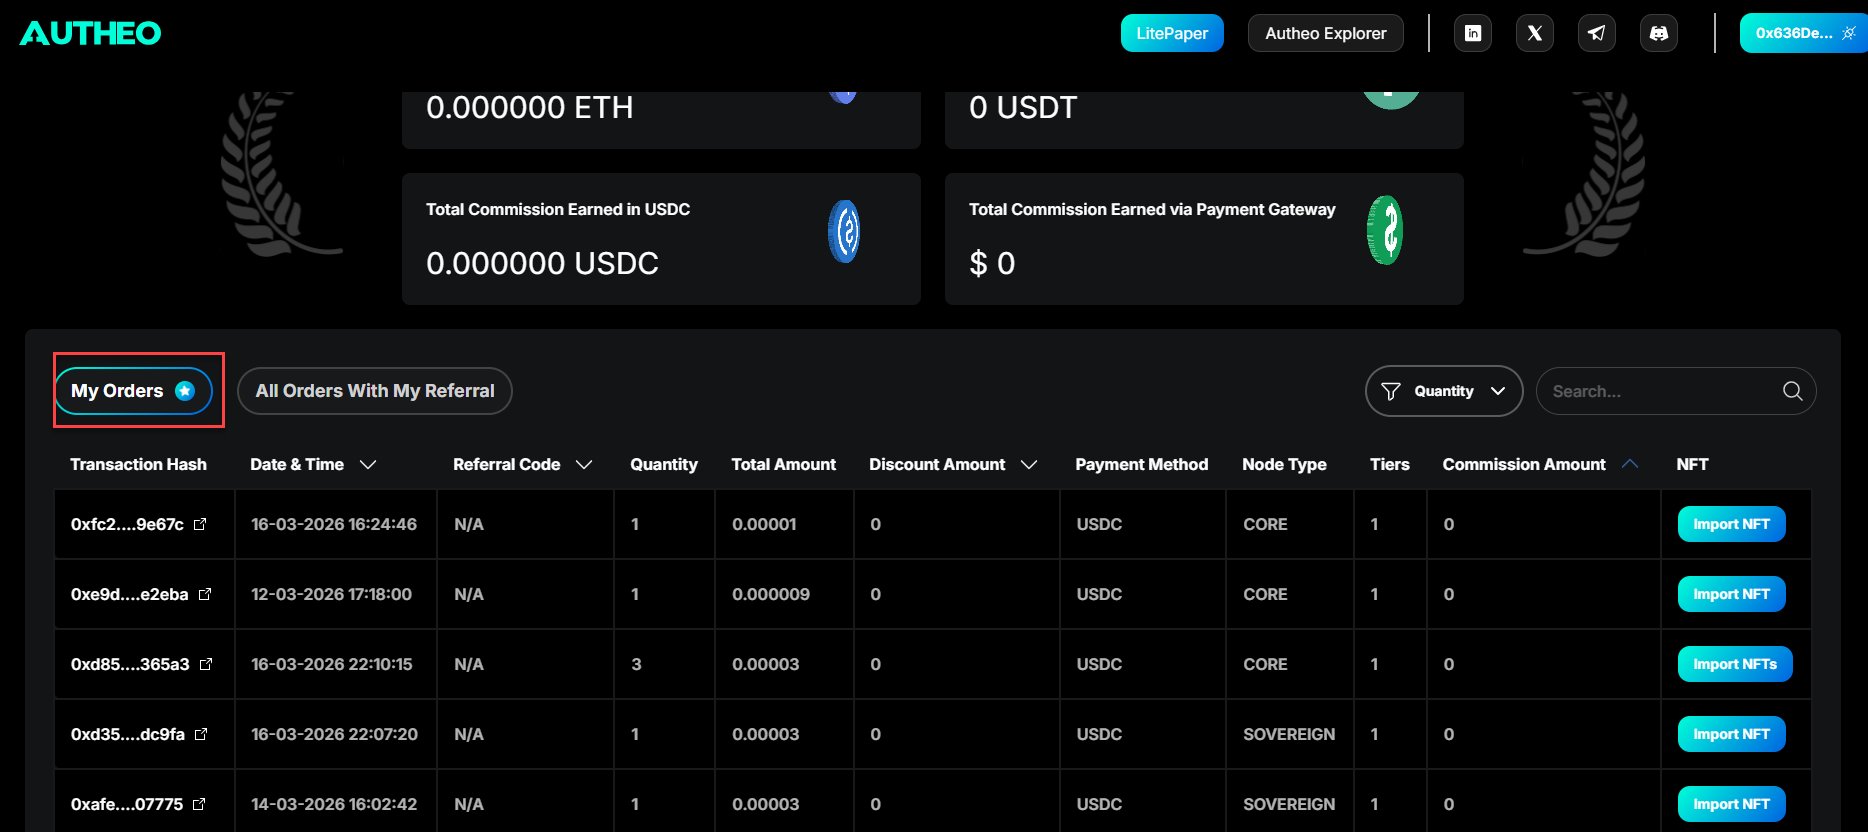Click SOVEREIGN node type in 0xd35....dc9fa row

coord(1289,734)
